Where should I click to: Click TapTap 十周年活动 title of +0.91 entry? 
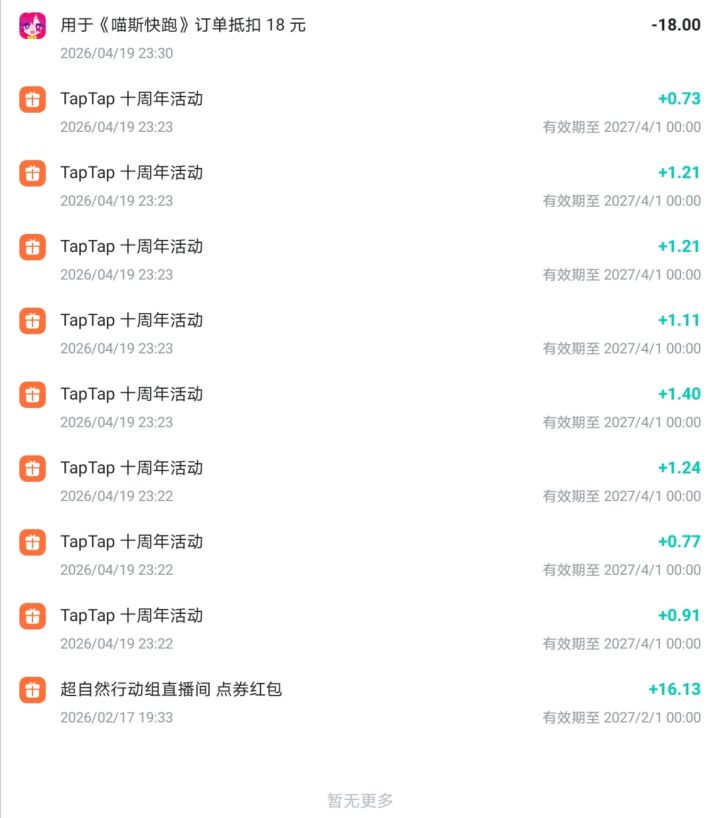[131, 615]
